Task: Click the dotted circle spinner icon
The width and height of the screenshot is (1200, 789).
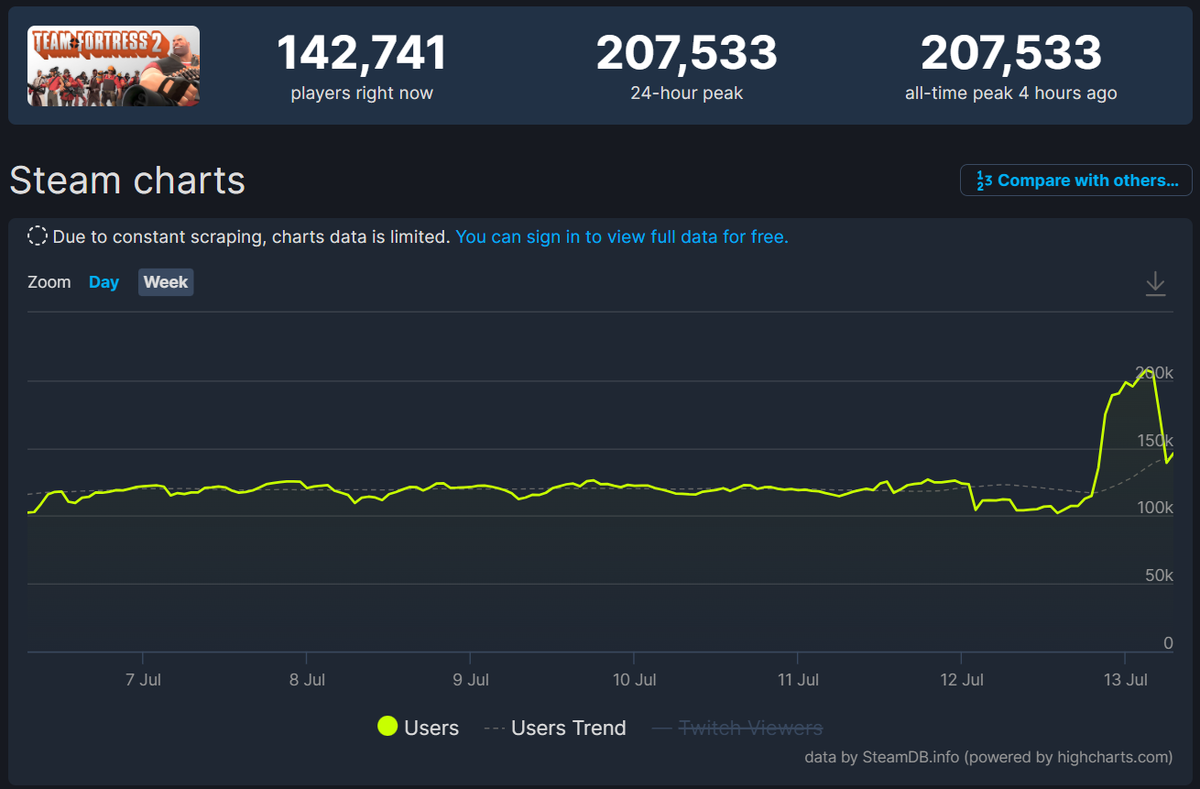Action: 37,236
